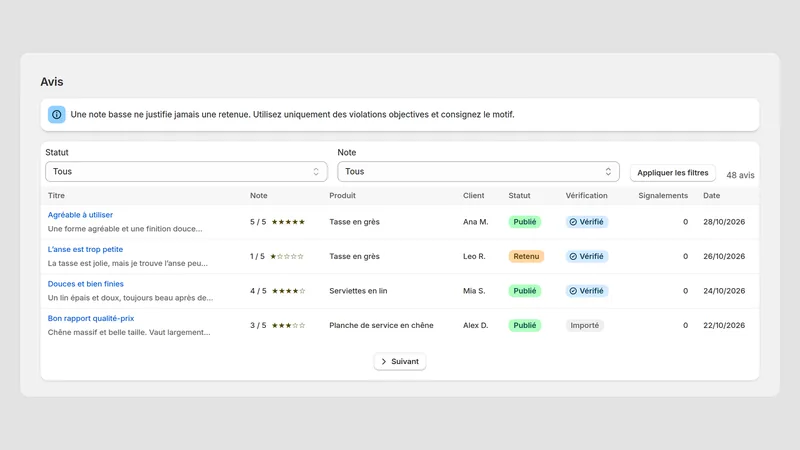Click the Vérification column header
The image size is (800, 450).
(586, 195)
